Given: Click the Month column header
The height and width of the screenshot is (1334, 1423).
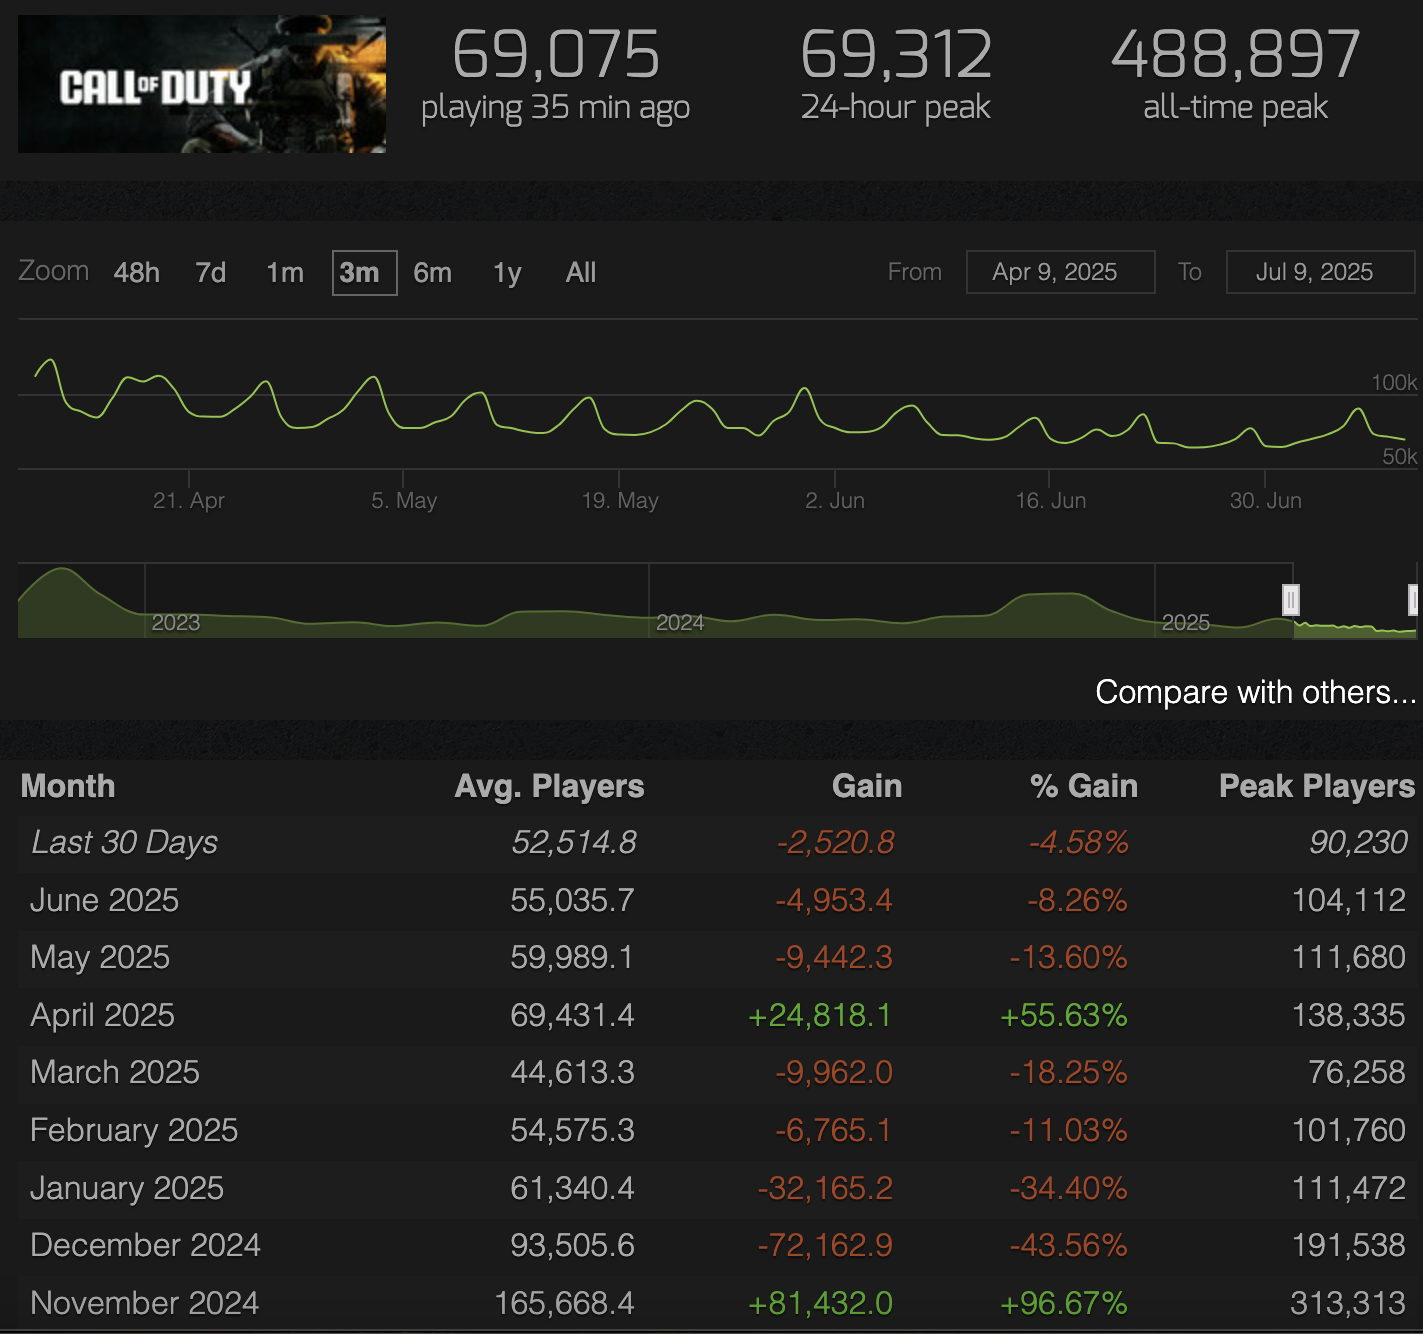Looking at the screenshot, I should point(68,786).
